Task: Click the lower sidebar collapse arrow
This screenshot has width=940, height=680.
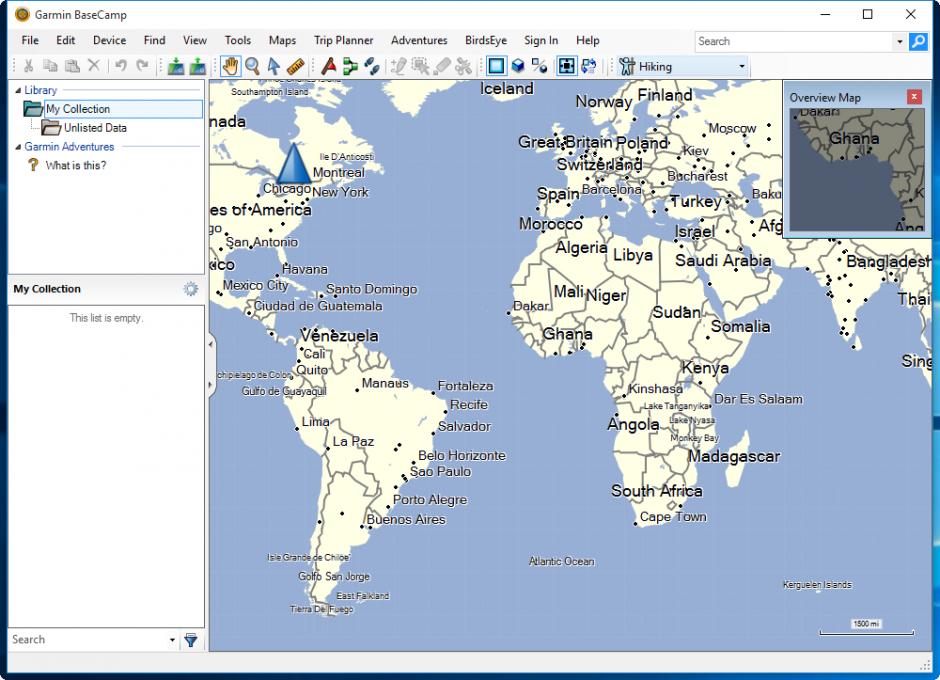Action: point(211,384)
